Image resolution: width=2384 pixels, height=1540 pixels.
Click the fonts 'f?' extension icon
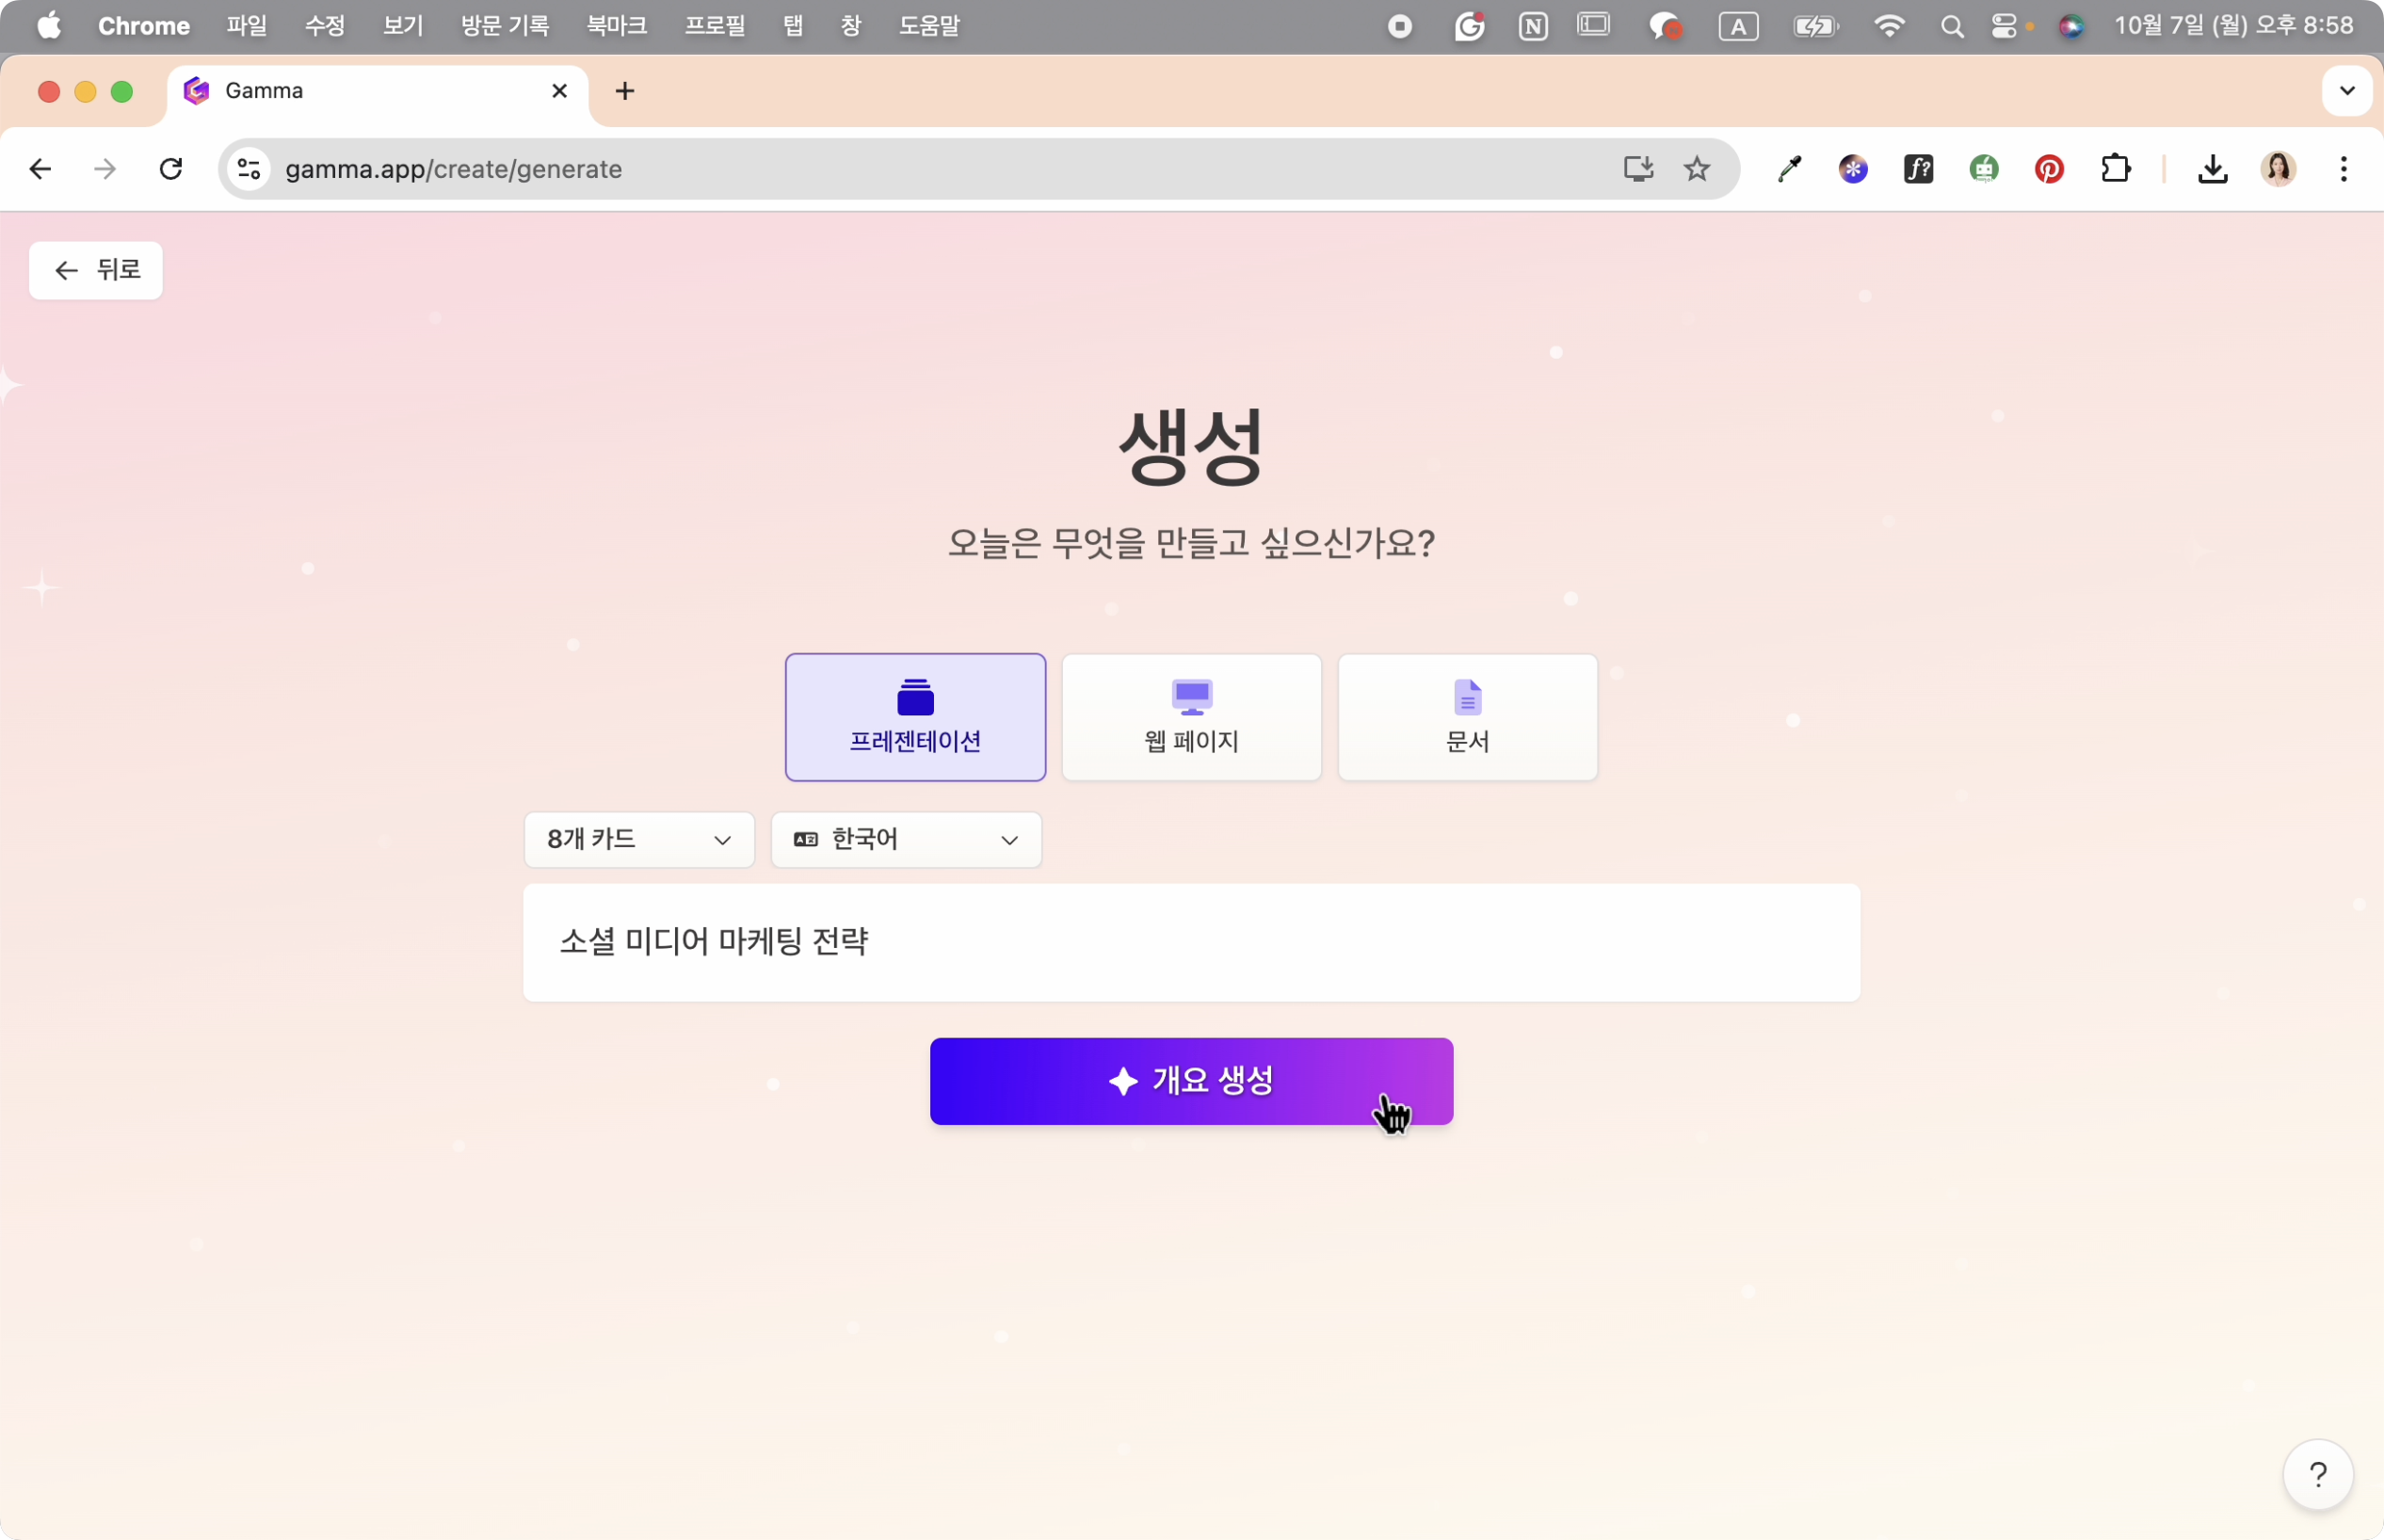(x=1918, y=169)
